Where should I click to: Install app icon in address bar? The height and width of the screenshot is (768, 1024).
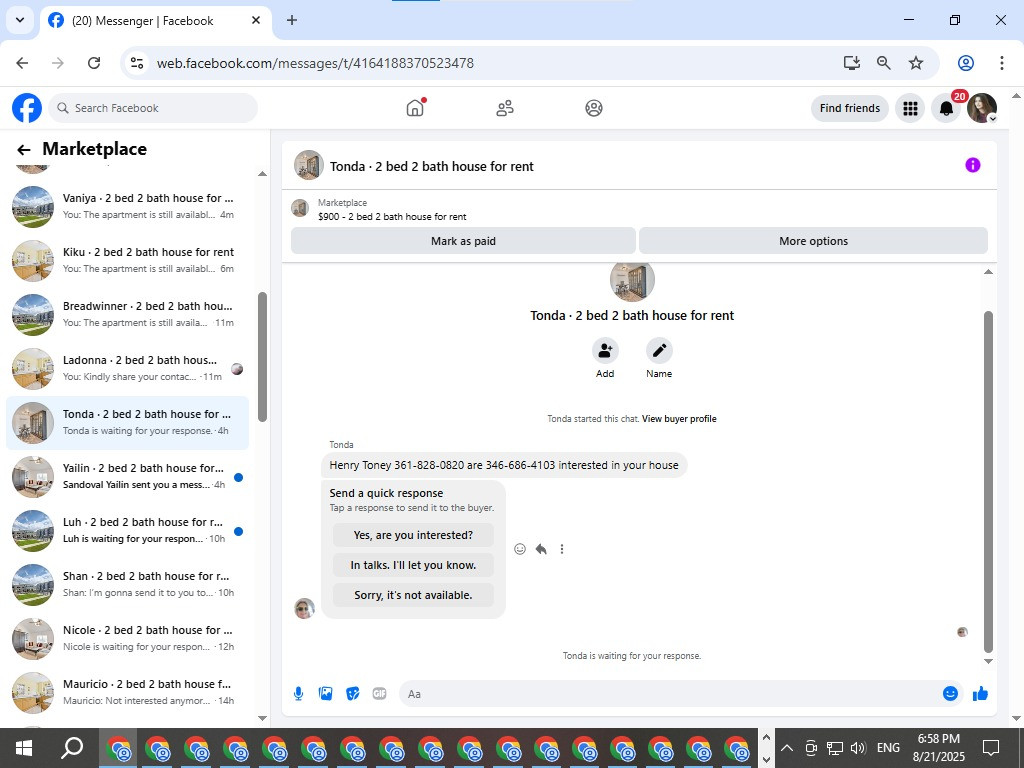pyautogui.click(x=852, y=63)
